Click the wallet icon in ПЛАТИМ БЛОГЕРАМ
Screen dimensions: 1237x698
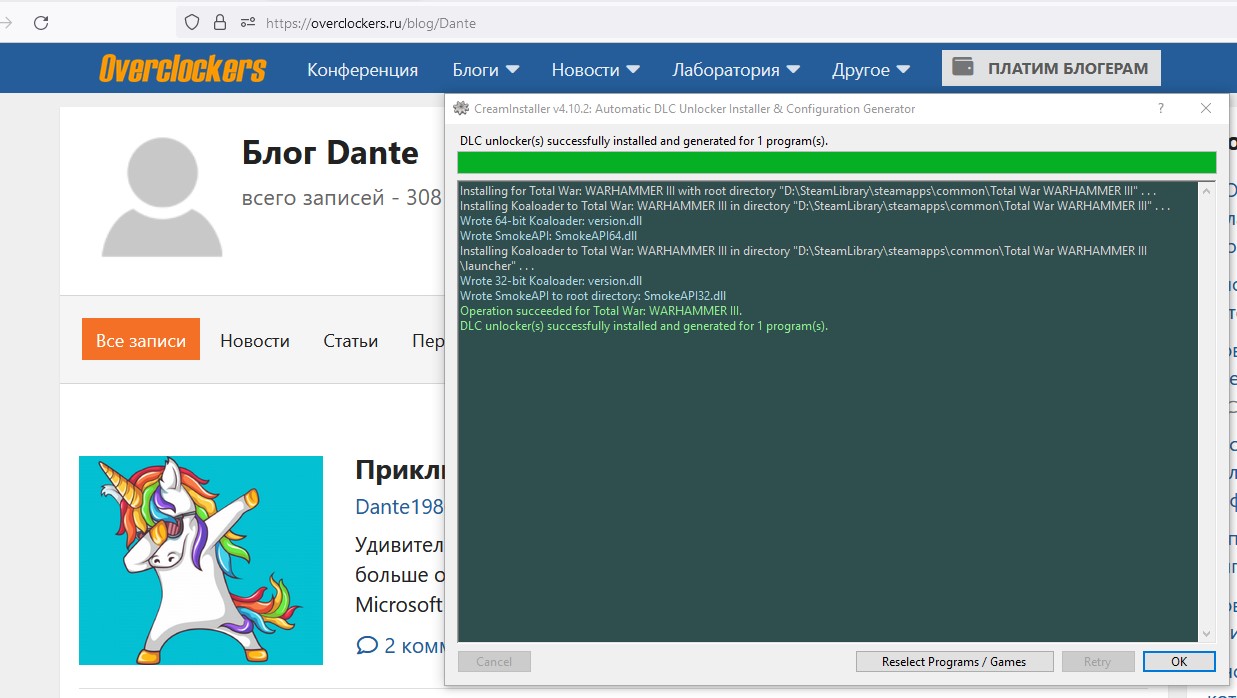[963, 68]
